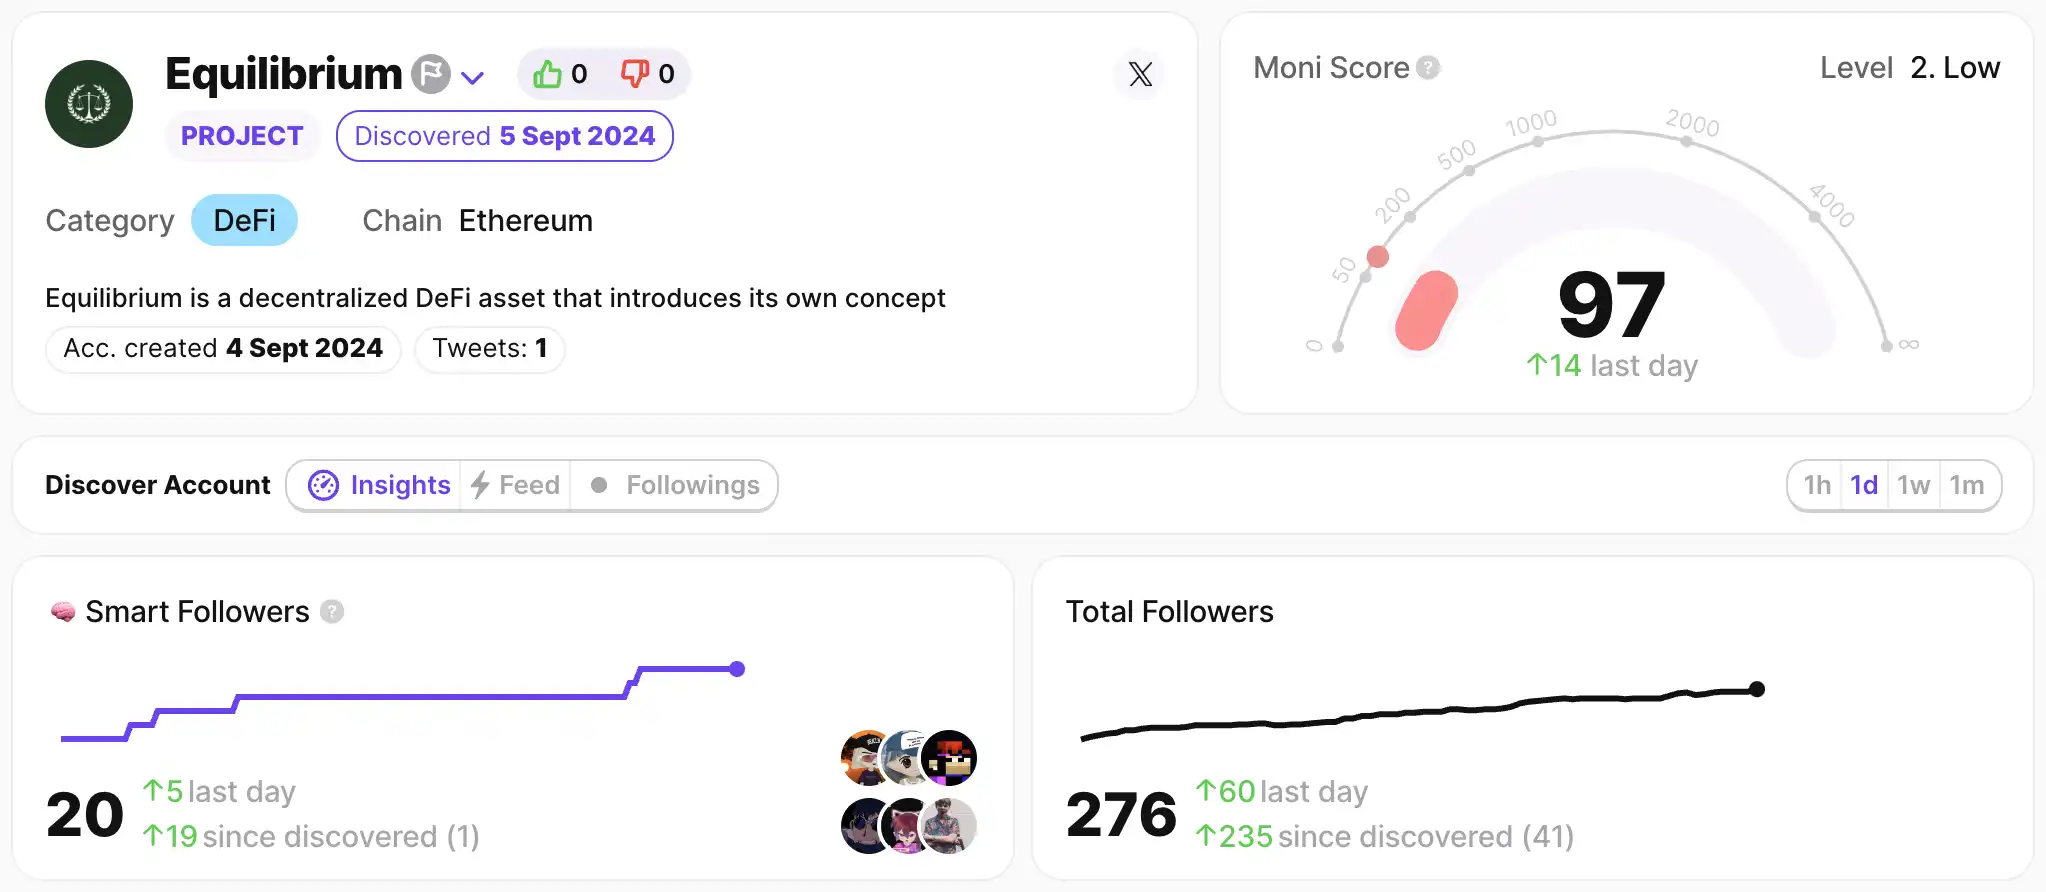
Task: Switch to the Feed tab
Action: click(516, 486)
